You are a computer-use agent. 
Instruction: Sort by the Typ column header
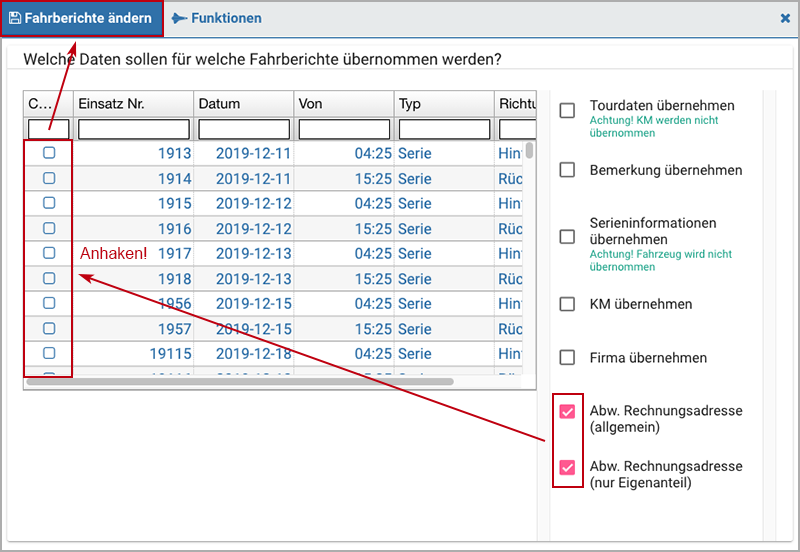click(x=444, y=104)
